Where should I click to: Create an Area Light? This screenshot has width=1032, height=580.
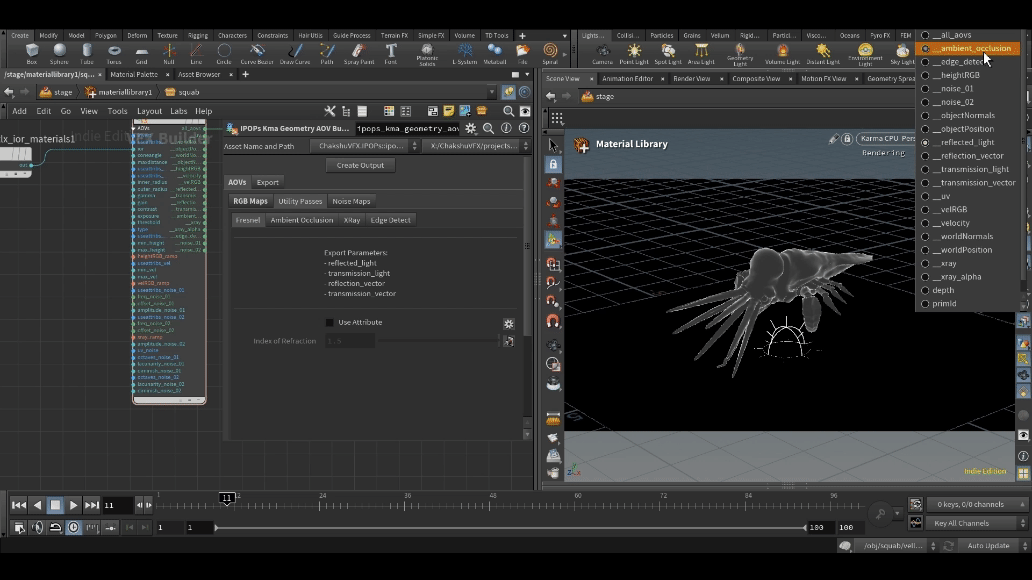coord(701,54)
